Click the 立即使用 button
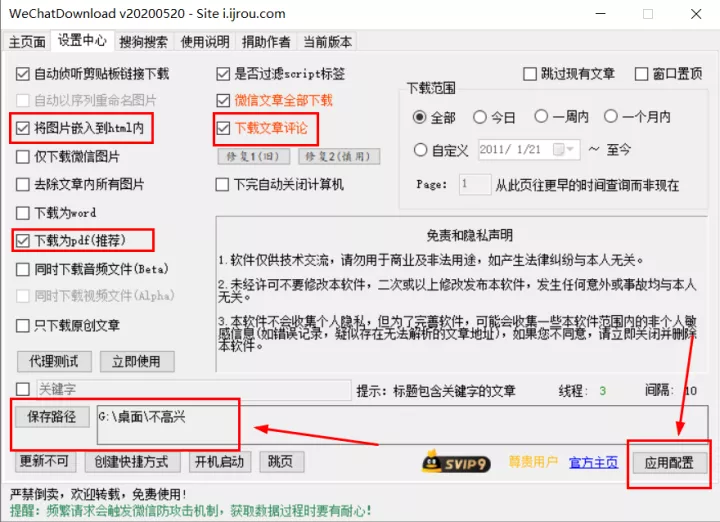 tap(137, 362)
